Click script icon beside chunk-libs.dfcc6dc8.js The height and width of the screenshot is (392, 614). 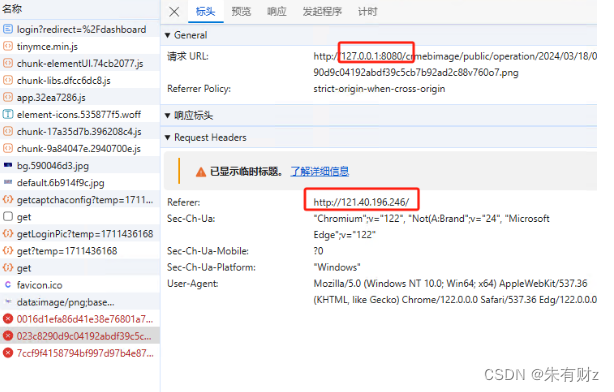tap(8, 80)
